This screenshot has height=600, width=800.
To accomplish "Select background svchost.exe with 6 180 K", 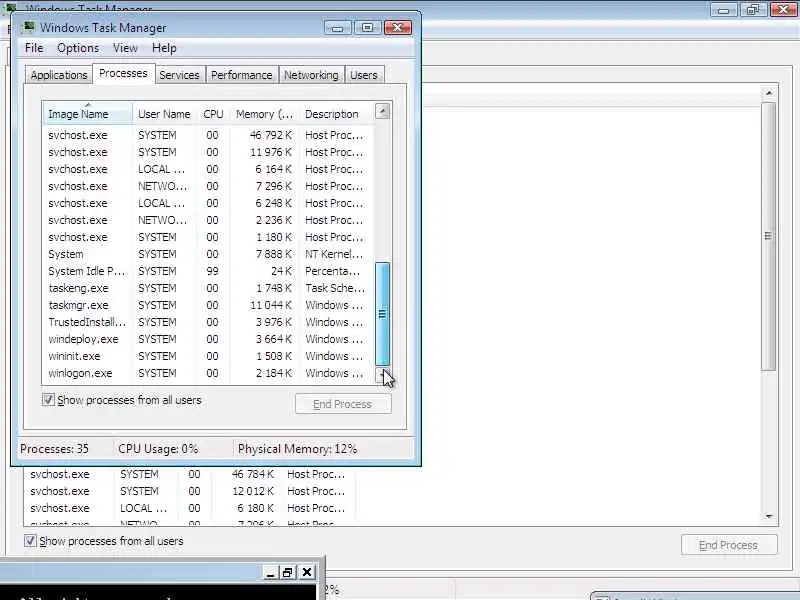I will 189,508.
